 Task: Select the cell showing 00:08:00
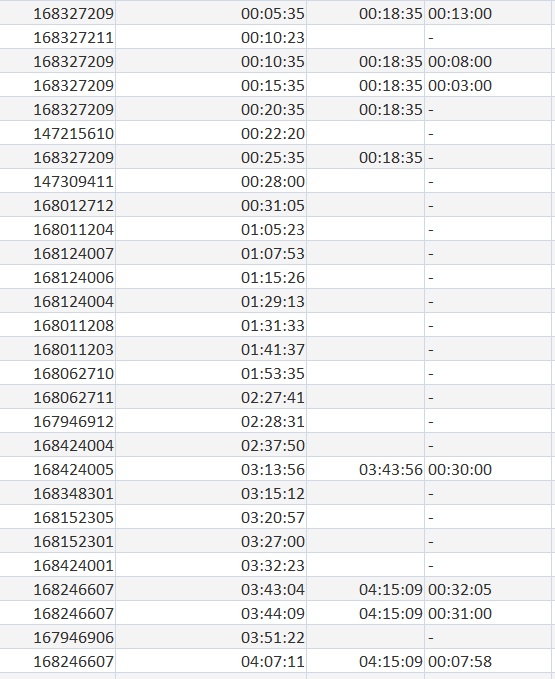488,61
